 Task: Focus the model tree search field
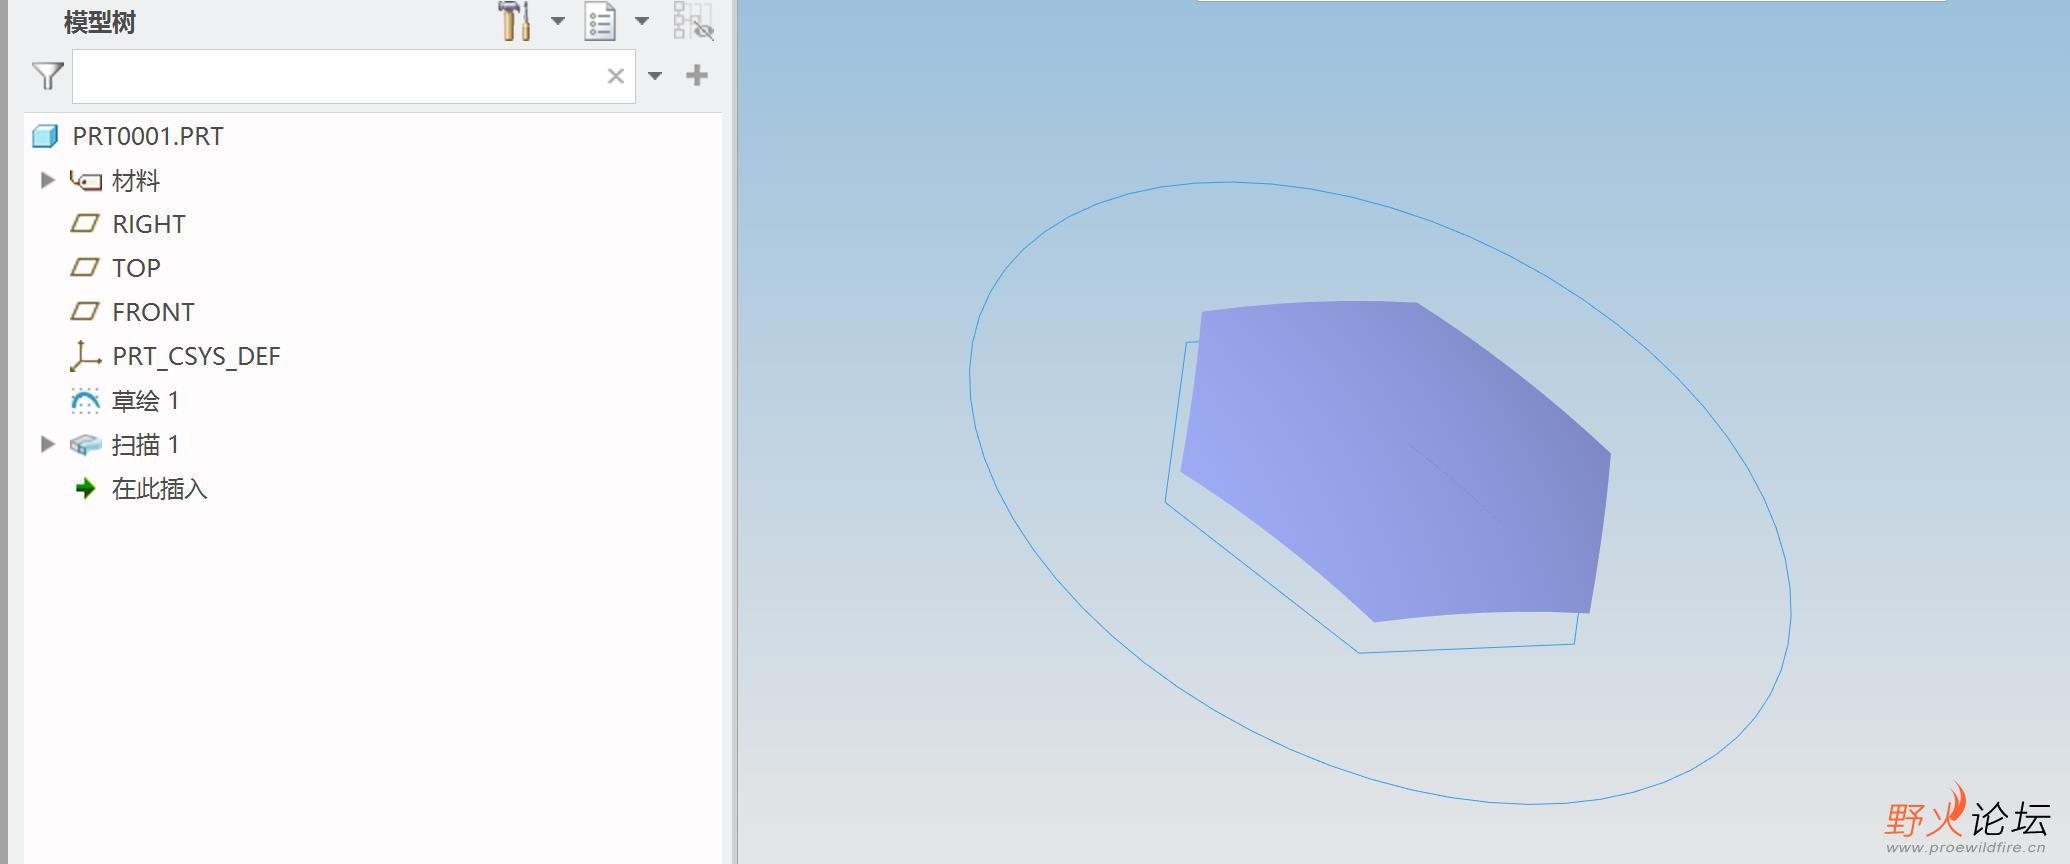coord(354,76)
